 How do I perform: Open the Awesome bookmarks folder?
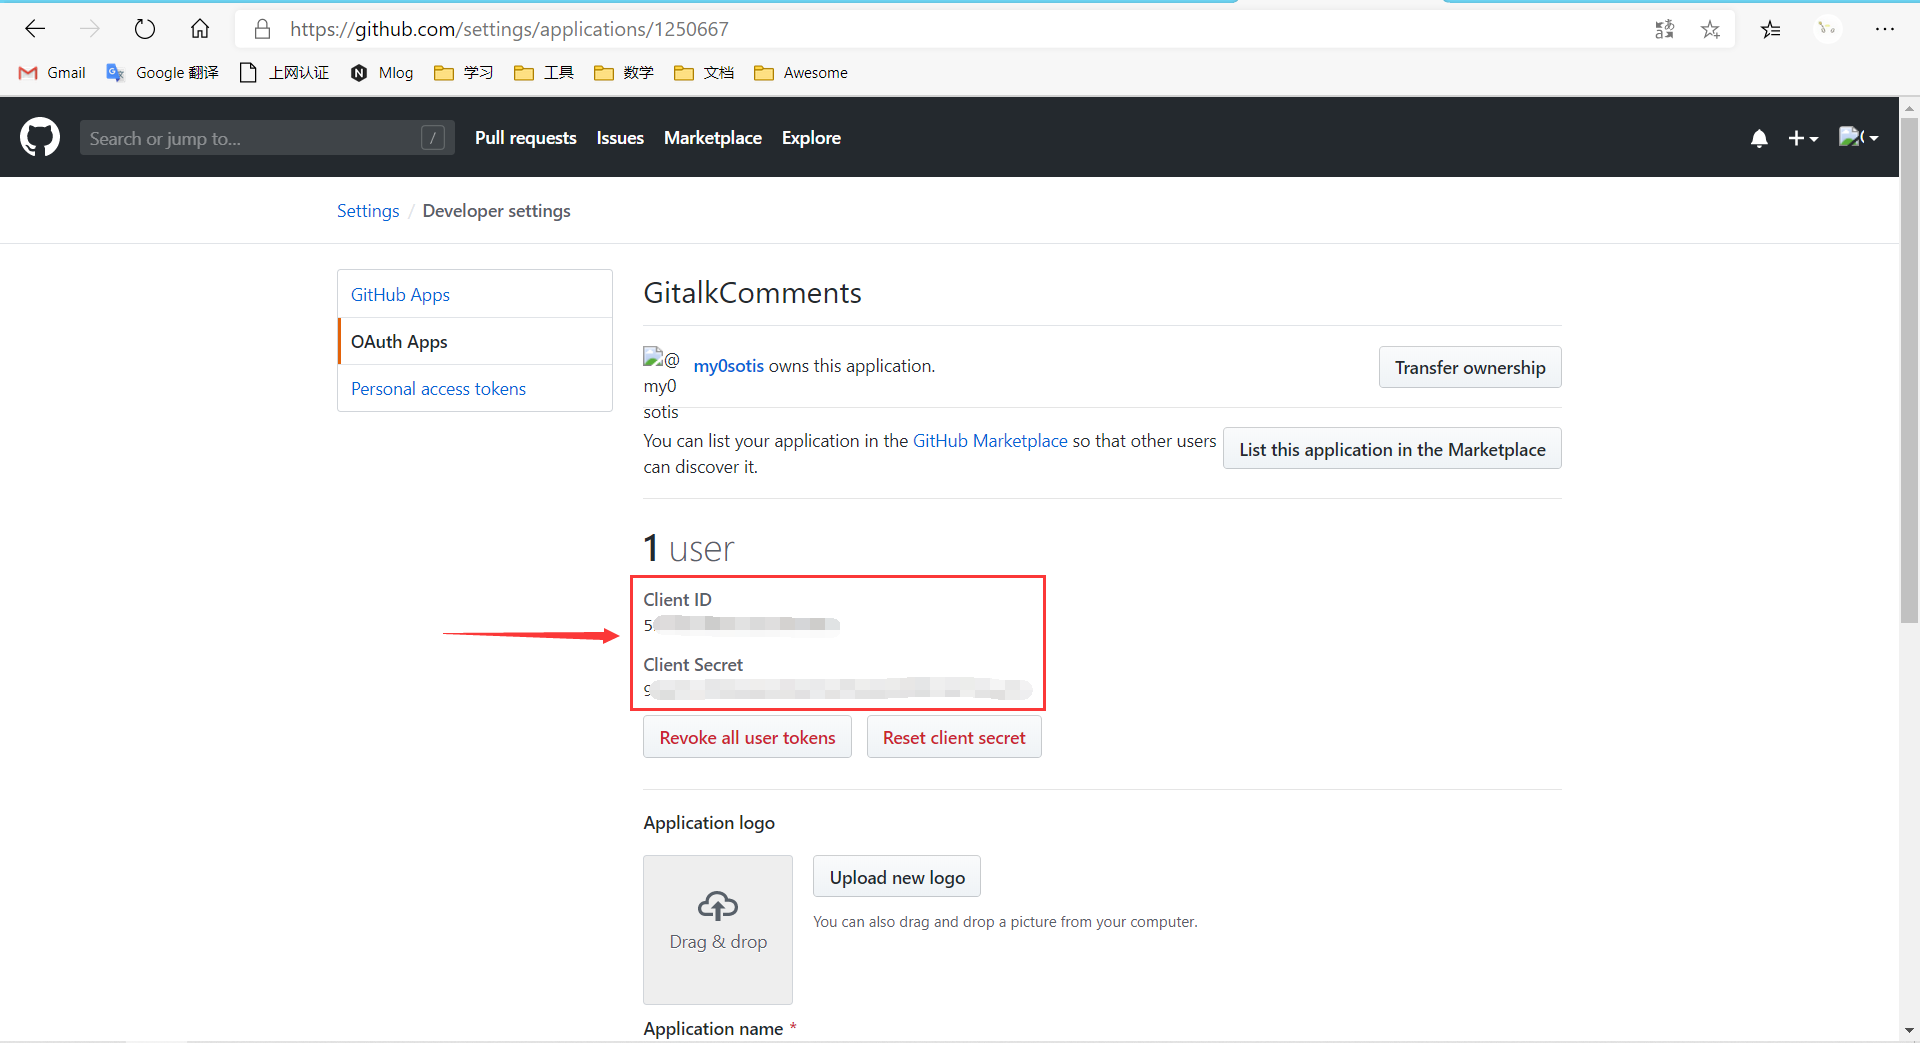pyautogui.click(x=801, y=73)
